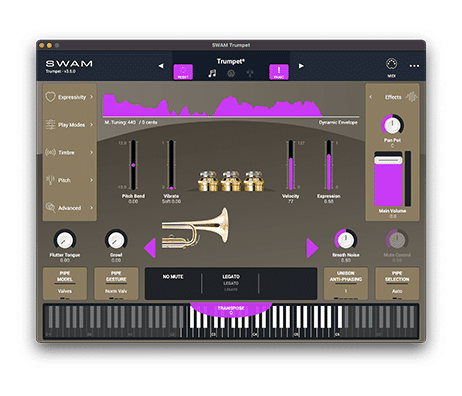Viewport: 462px width, 396px height.
Task: Click the Transpose button above keyboard
Action: click(231, 310)
